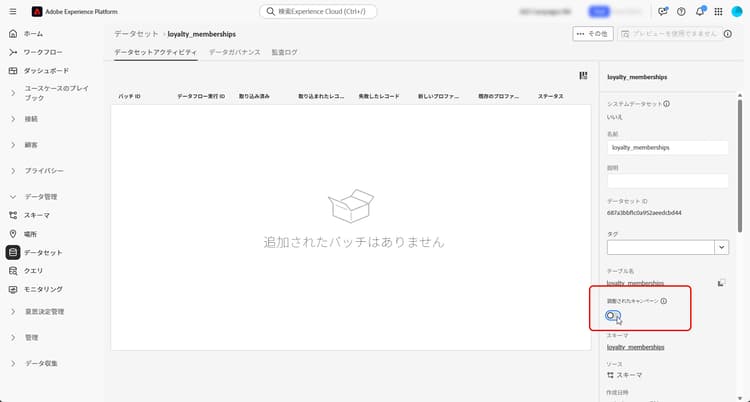Screen dimensions: 750x402
Task: Copy the table name loyalty_memberships
Action: click(721, 283)
